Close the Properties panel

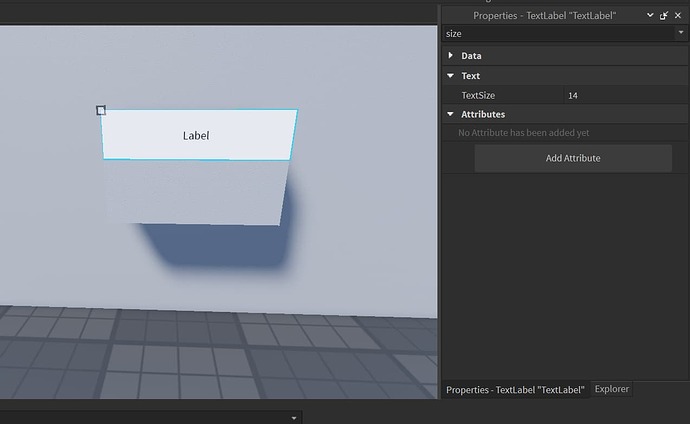coord(678,15)
